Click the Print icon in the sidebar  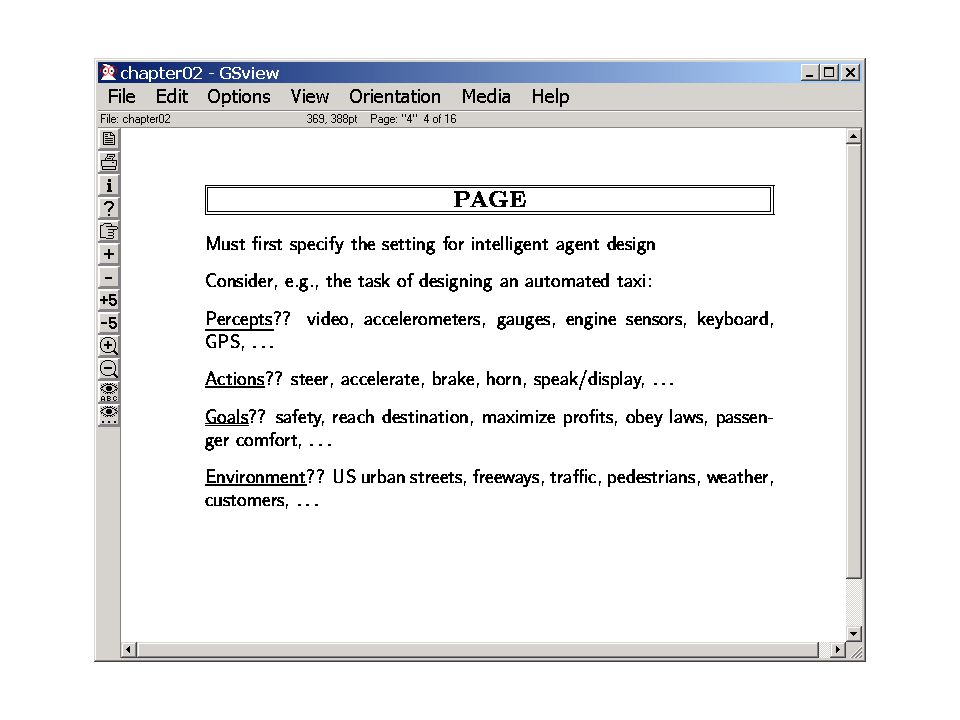pos(108,162)
